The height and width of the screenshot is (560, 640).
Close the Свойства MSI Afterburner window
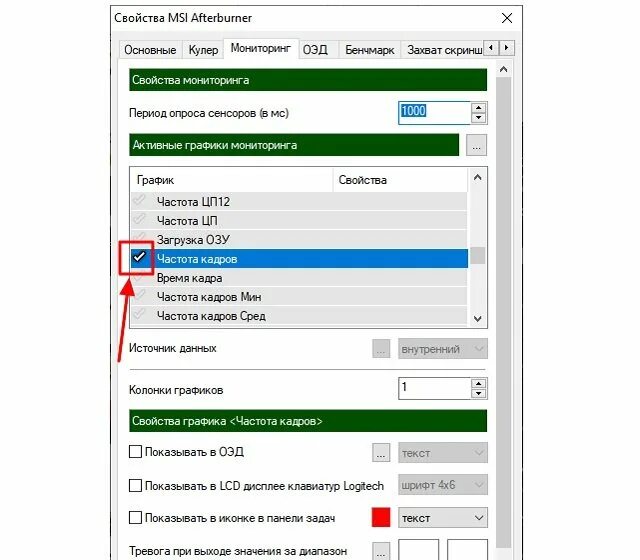(x=507, y=18)
